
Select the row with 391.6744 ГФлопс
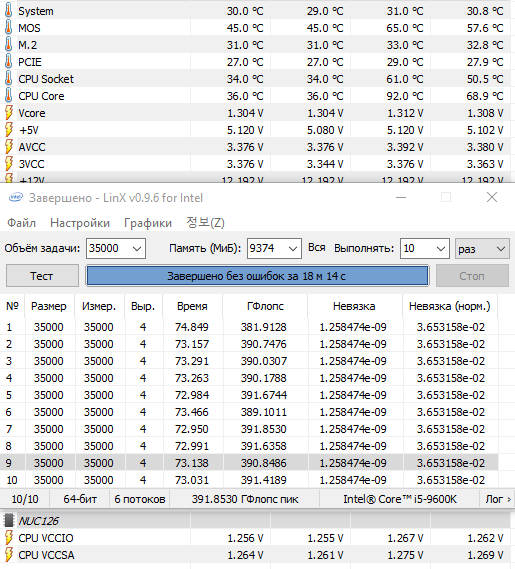249,395
